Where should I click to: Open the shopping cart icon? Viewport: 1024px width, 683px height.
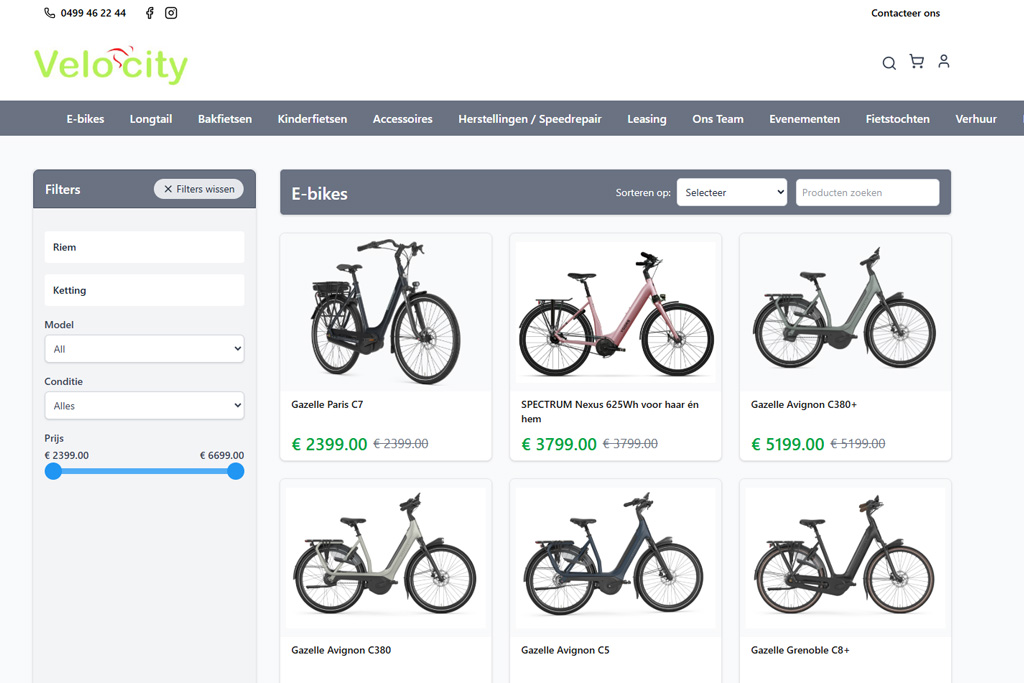(x=916, y=62)
